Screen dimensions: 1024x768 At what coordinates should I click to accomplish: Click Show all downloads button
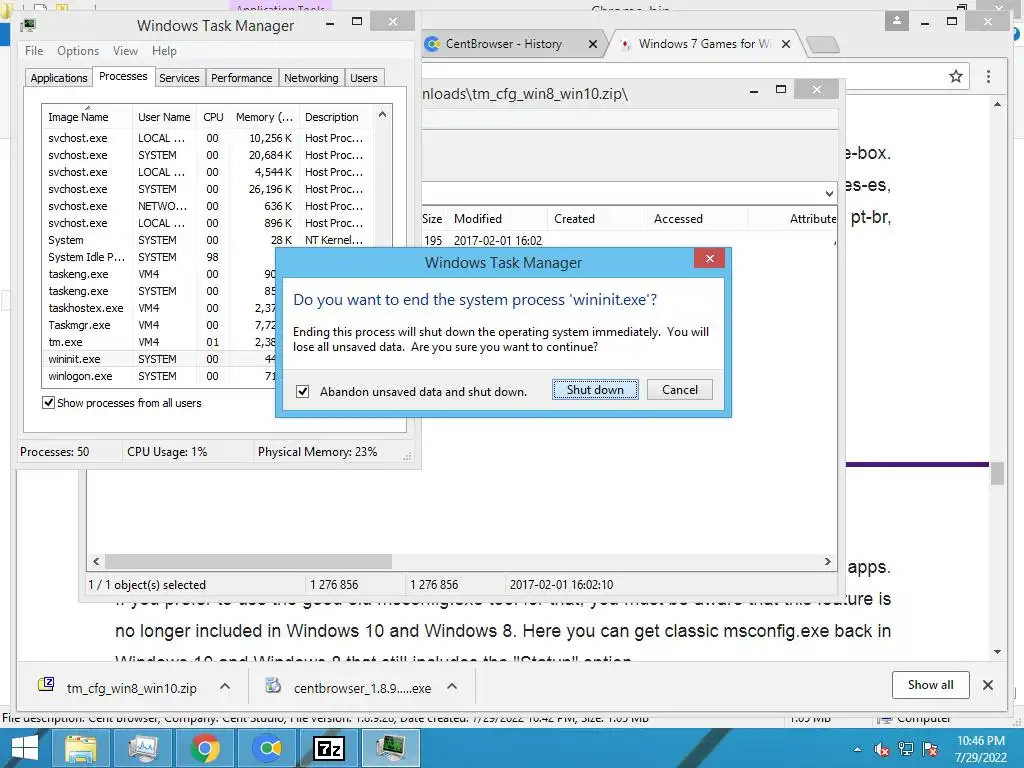[931, 684]
